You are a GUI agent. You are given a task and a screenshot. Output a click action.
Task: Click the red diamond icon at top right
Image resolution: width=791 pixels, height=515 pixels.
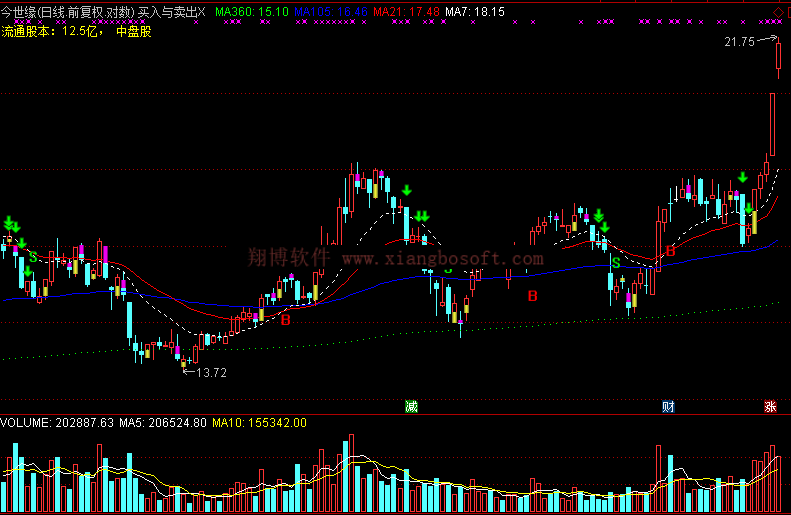pyautogui.click(x=778, y=13)
